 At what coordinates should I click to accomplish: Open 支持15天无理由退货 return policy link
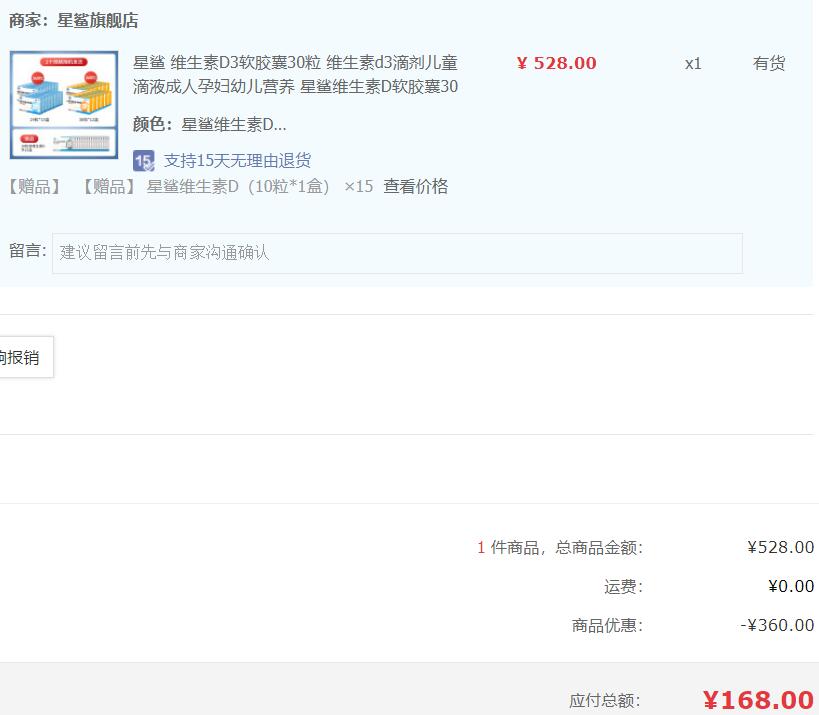237,160
